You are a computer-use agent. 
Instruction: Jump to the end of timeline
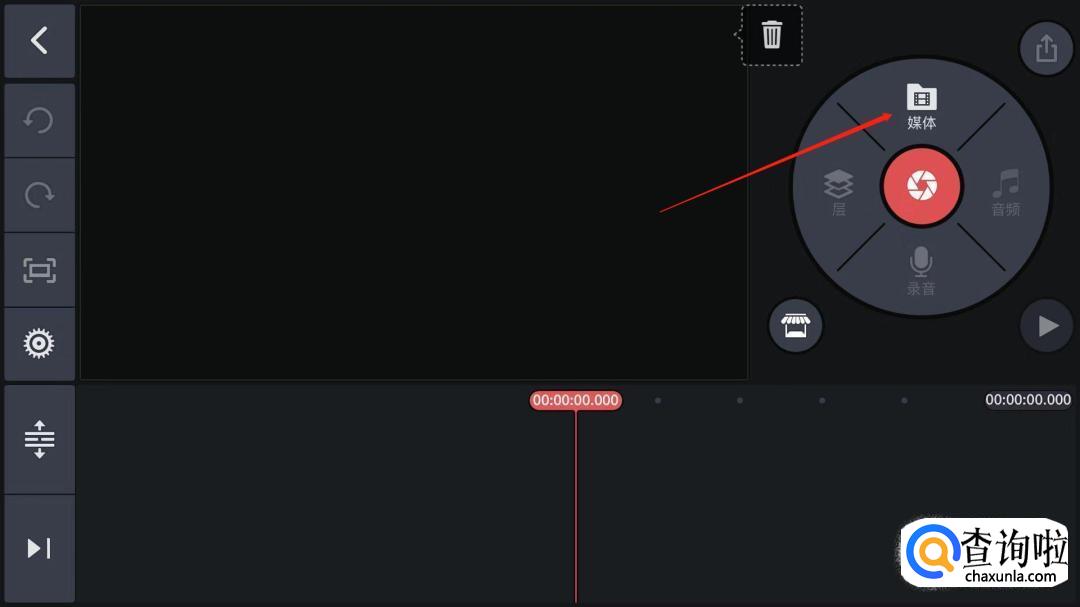[39, 548]
